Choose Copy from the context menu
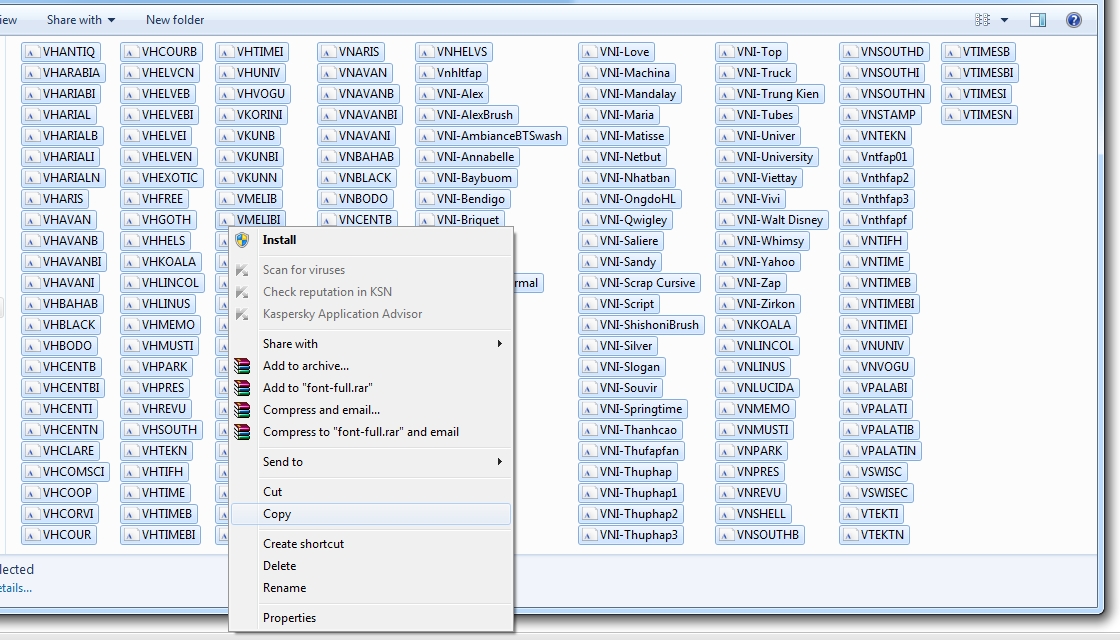 [x=277, y=514]
